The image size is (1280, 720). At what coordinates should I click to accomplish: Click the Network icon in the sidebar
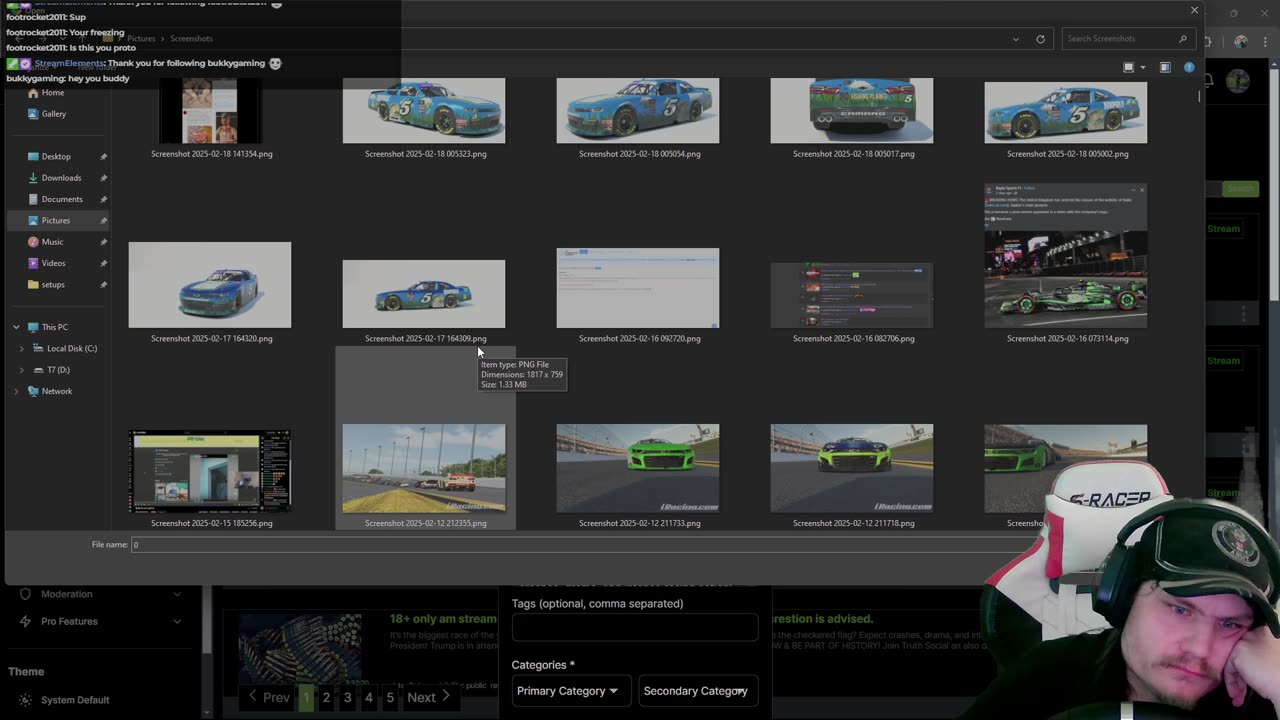click(33, 391)
